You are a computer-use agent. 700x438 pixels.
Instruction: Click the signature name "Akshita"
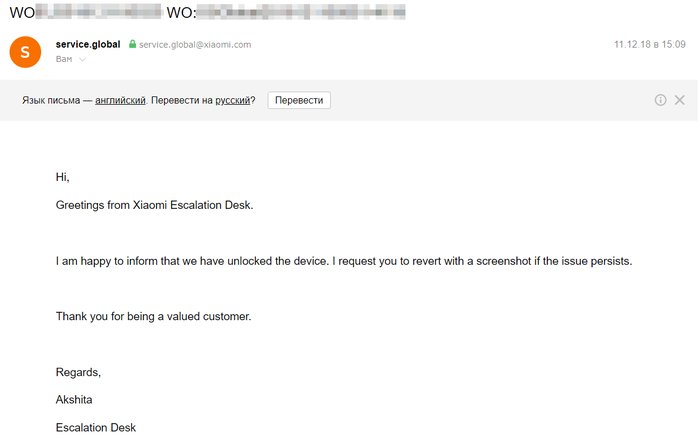(x=76, y=401)
